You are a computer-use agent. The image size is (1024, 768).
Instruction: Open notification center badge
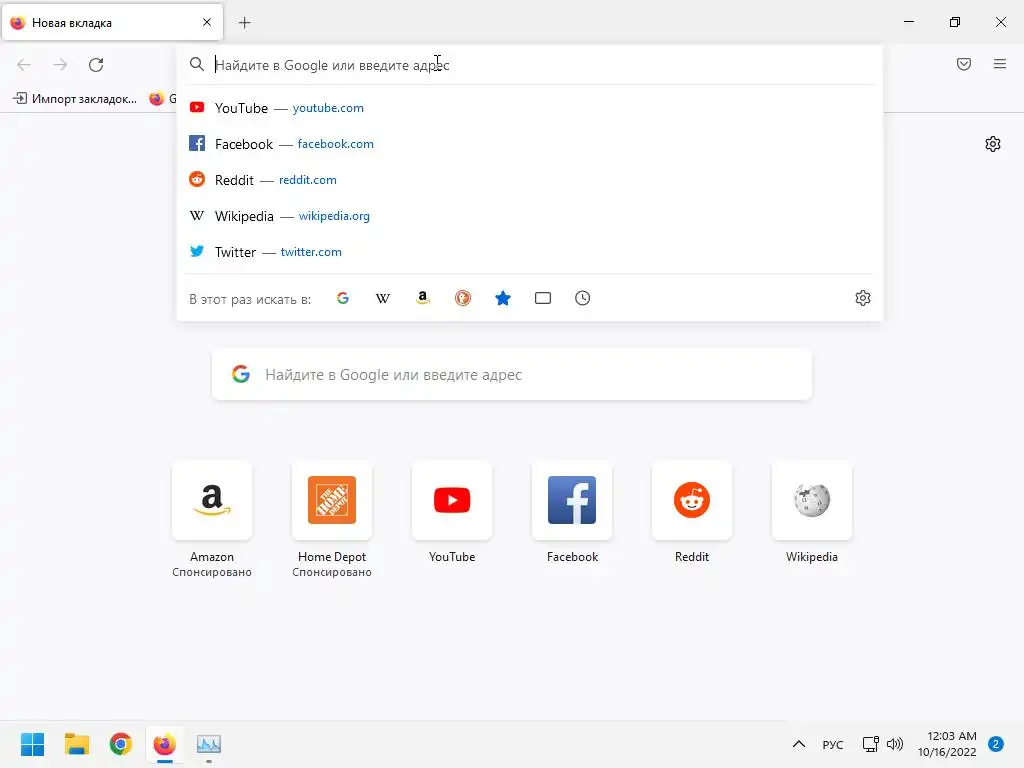click(996, 744)
